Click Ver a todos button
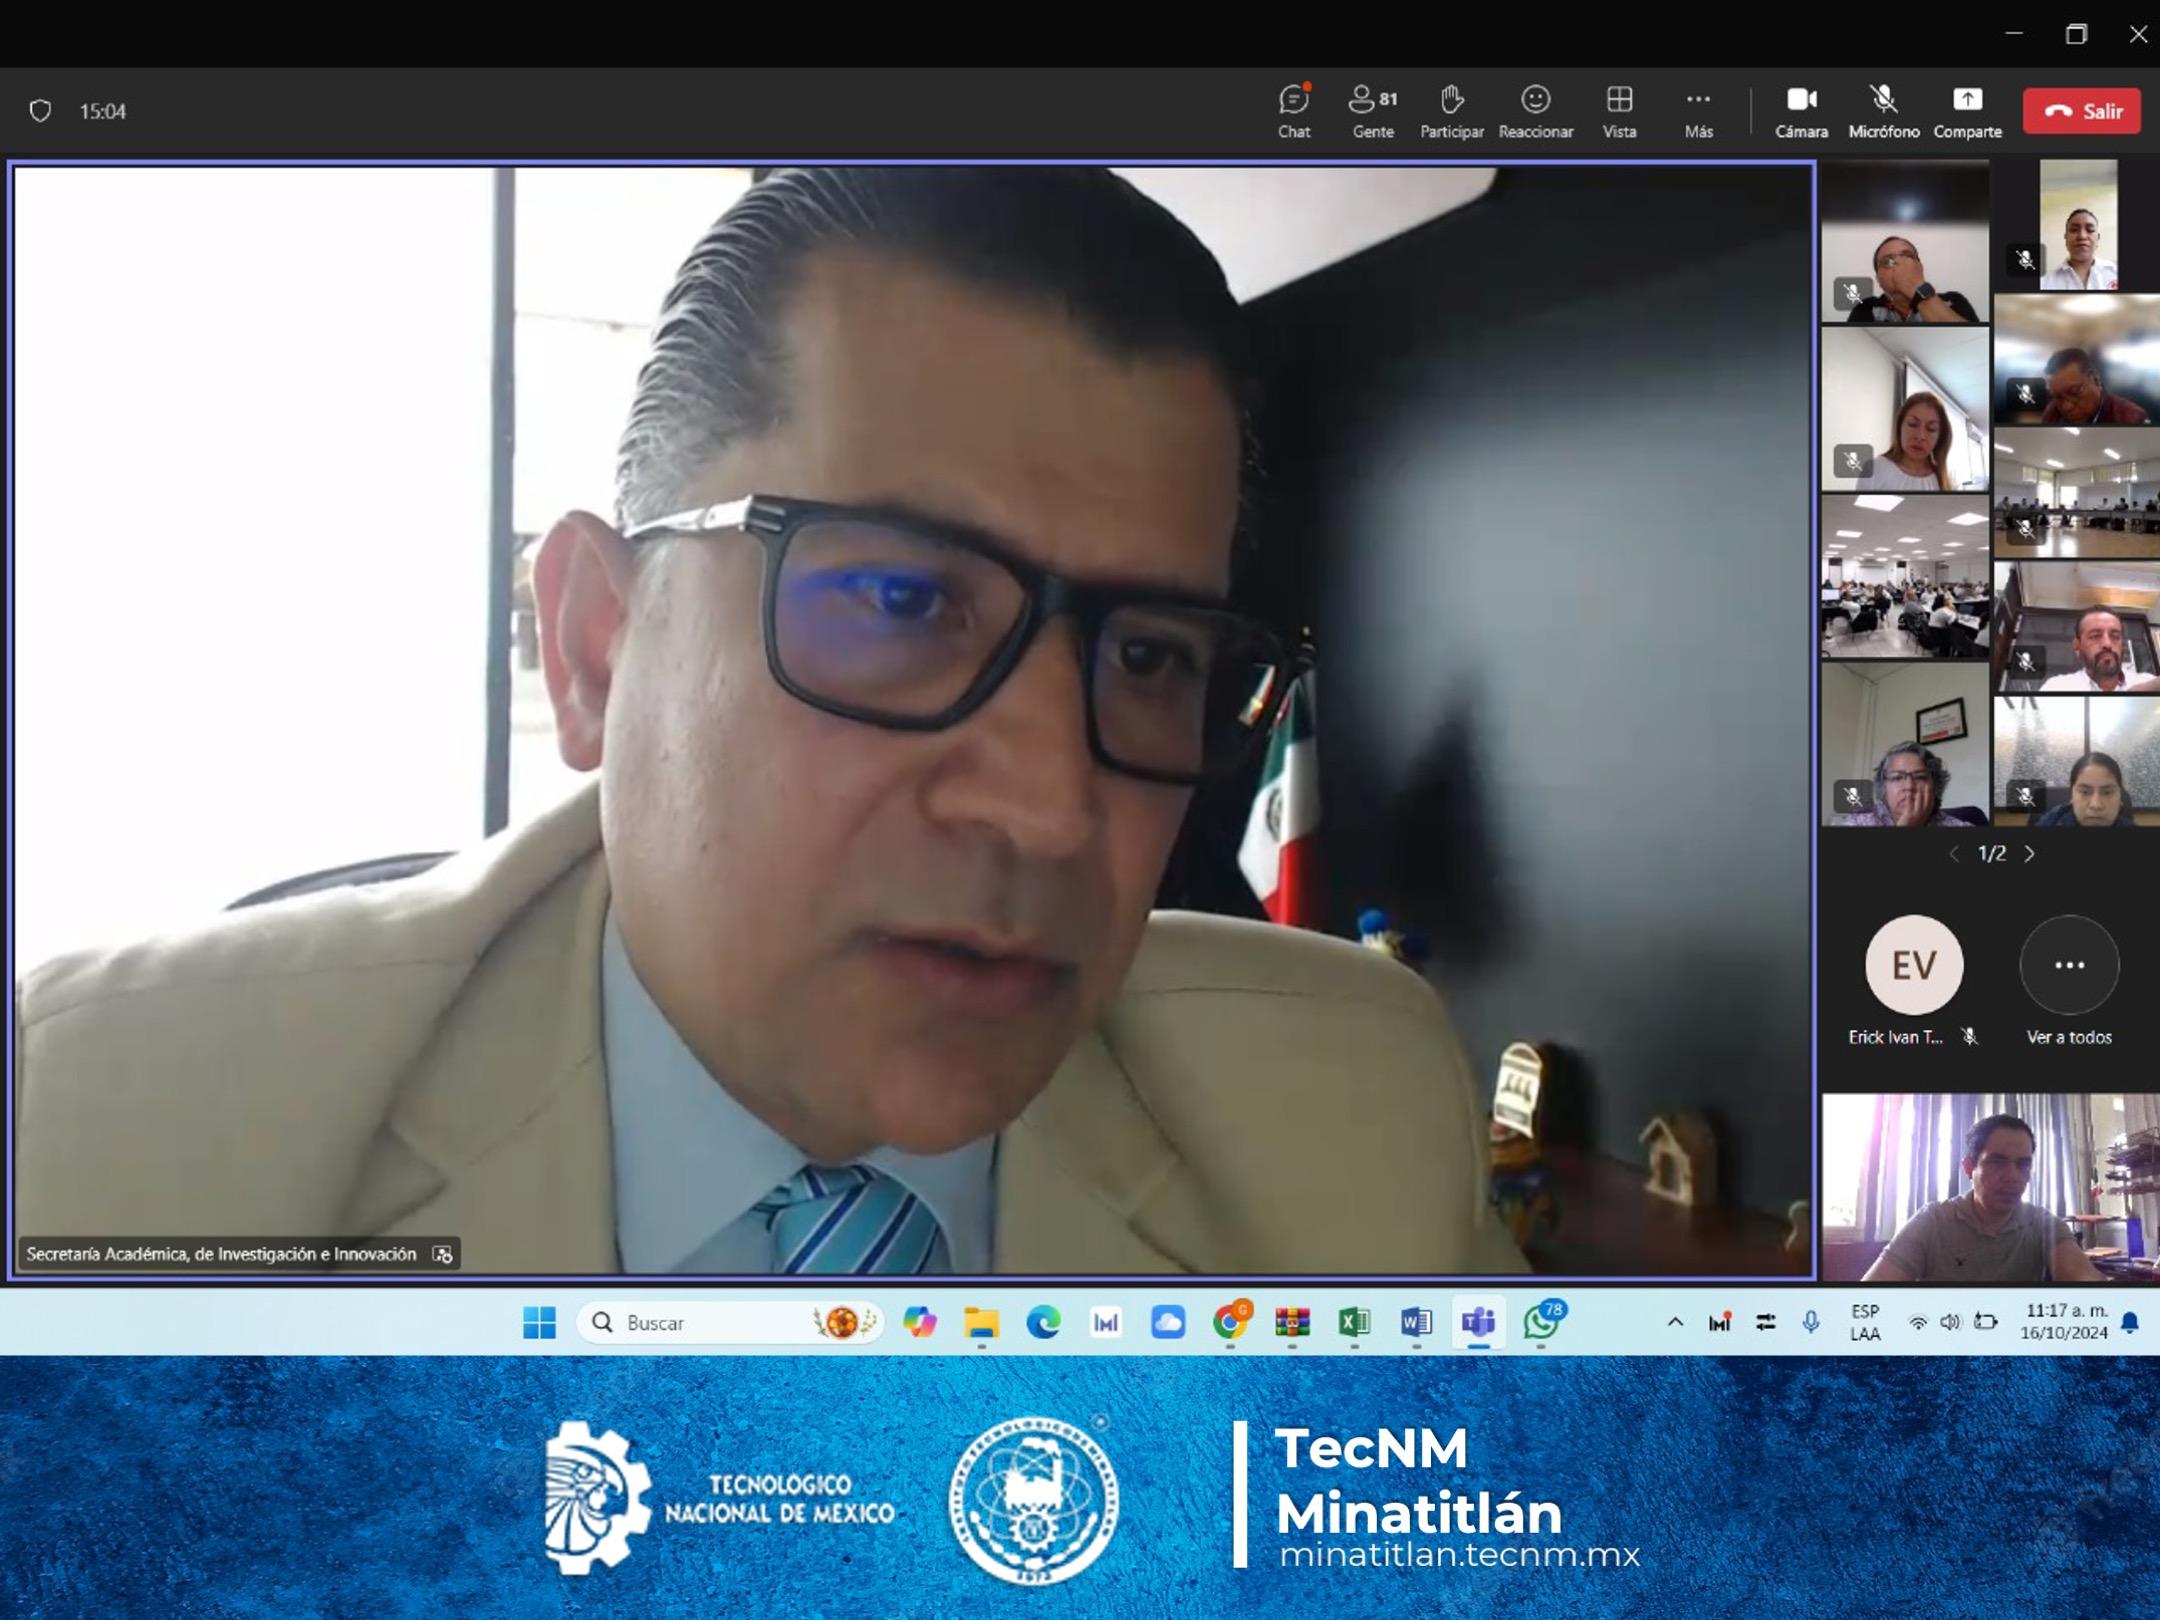The width and height of the screenshot is (2160, 1620). coord(2069,981)
